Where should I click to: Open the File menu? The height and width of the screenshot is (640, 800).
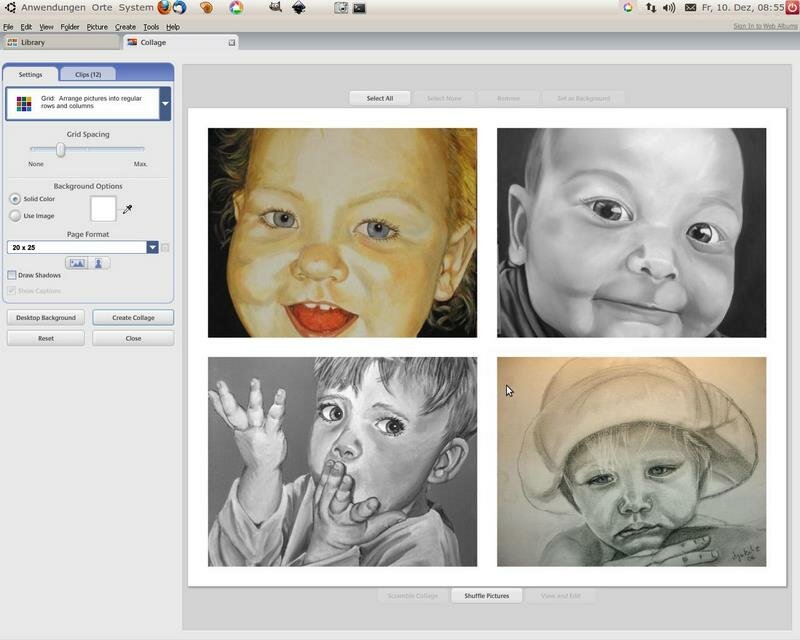(x=8, y=27)
